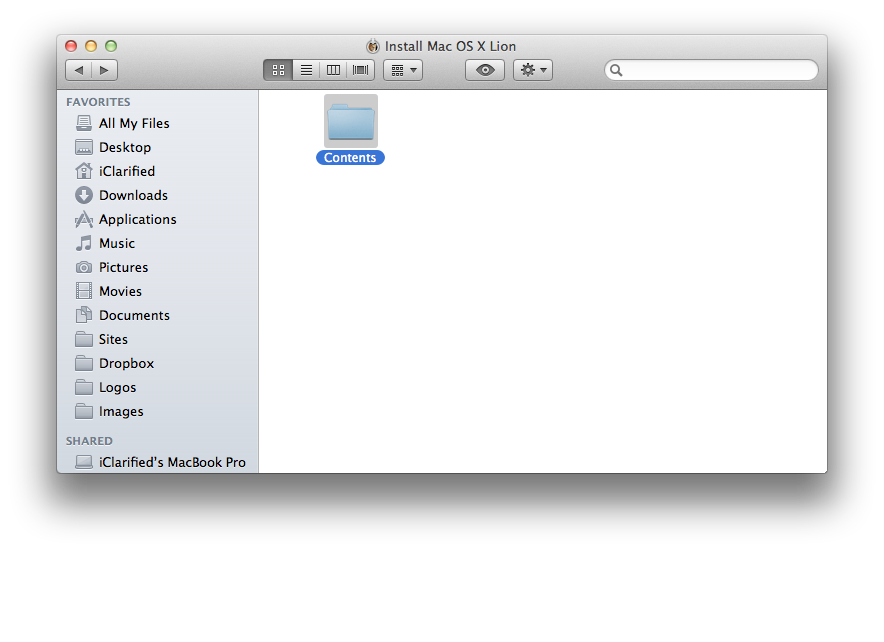Select the Contents folder icon
Screen dimensions: 884x642
click(351, 121)
